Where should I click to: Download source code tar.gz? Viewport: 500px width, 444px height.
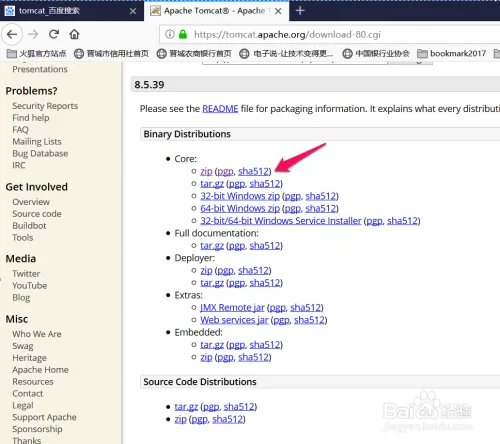pyautogui.click(x=186, y=407)
